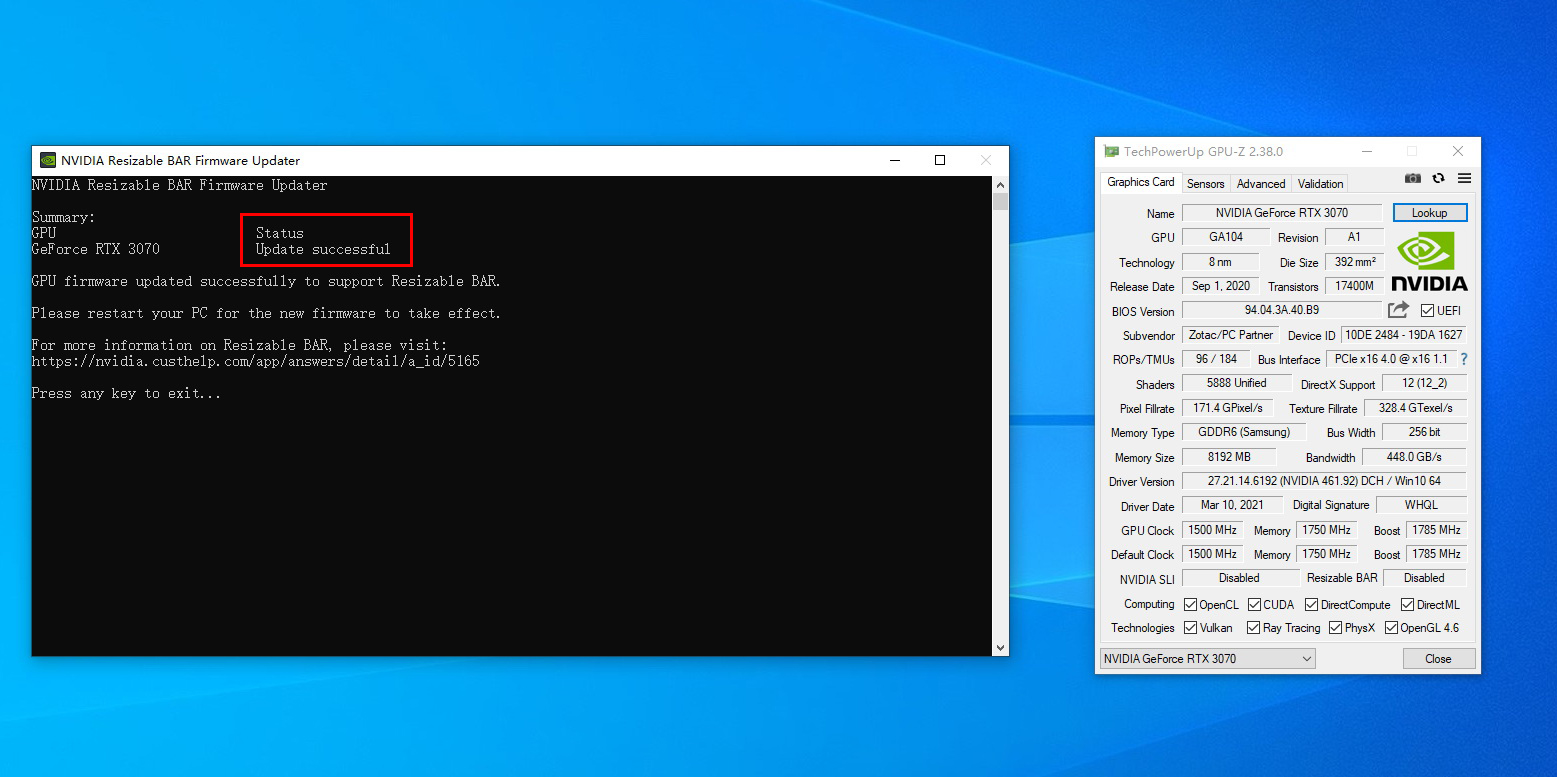Click the Die Size field 392 mm²
This screenshot has width=1557, height=777.
pyautogui.click(x=1354, y=262)
